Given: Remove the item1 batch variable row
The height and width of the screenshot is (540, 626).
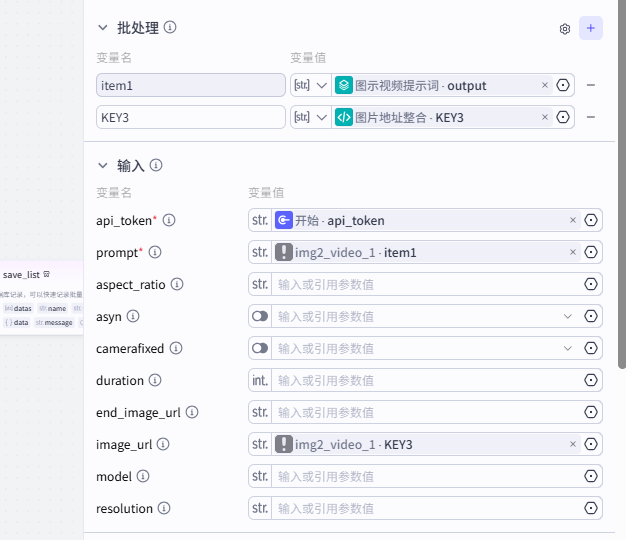Looking at the screenshot, I should (x=590, y=86).
